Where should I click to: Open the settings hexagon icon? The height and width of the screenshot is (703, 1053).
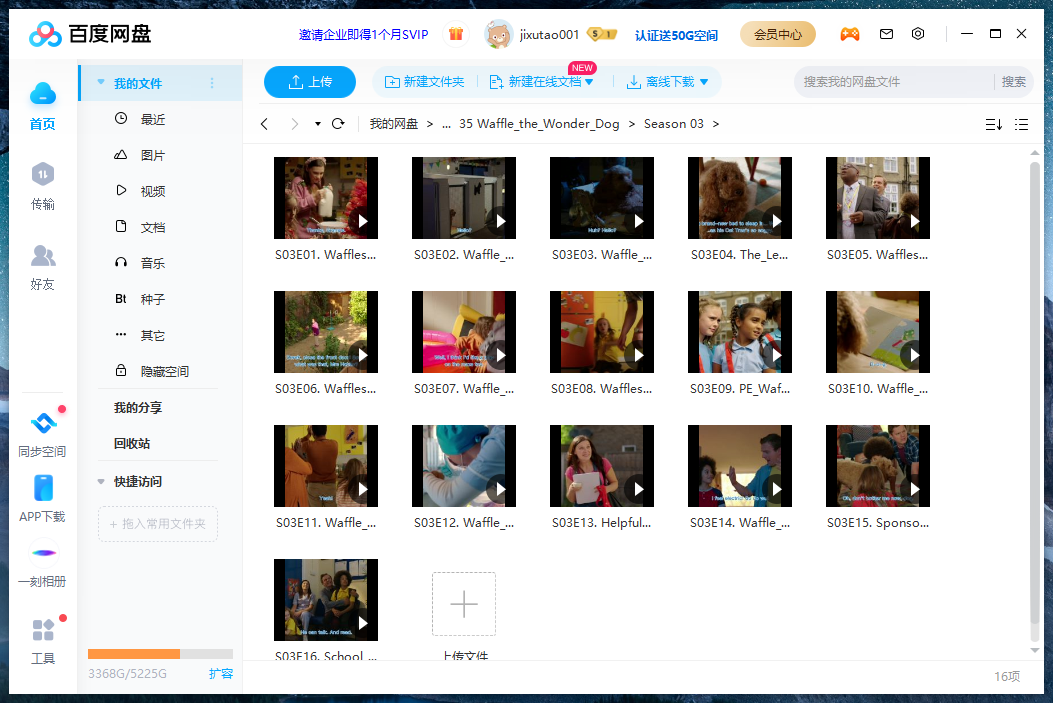(918, 34)
